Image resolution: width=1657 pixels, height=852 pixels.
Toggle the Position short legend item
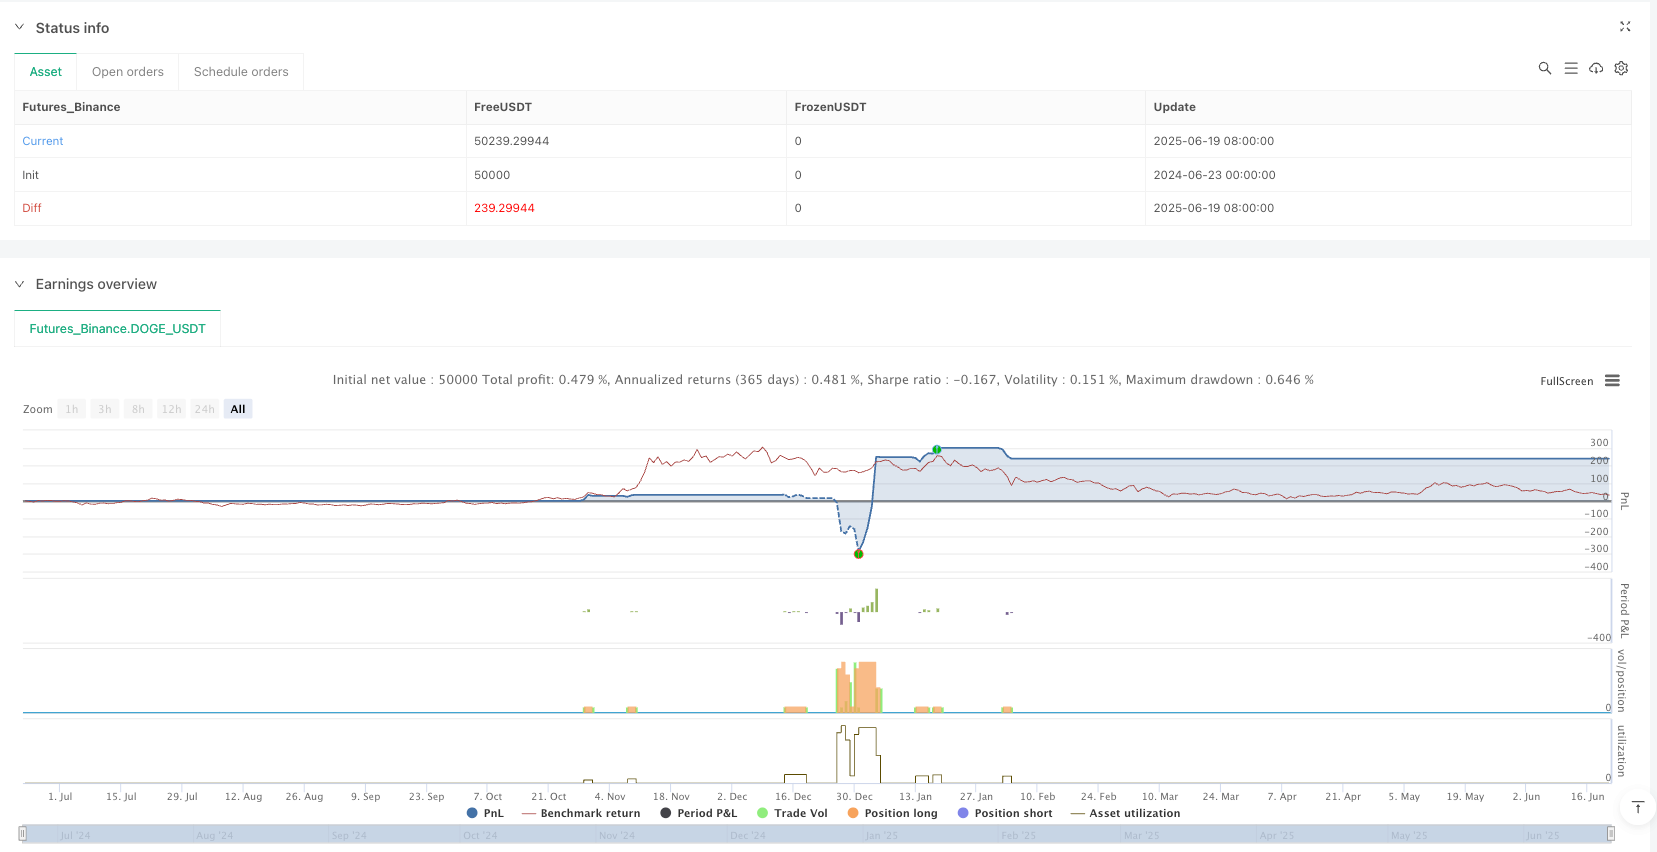(x=1005, y=813)
